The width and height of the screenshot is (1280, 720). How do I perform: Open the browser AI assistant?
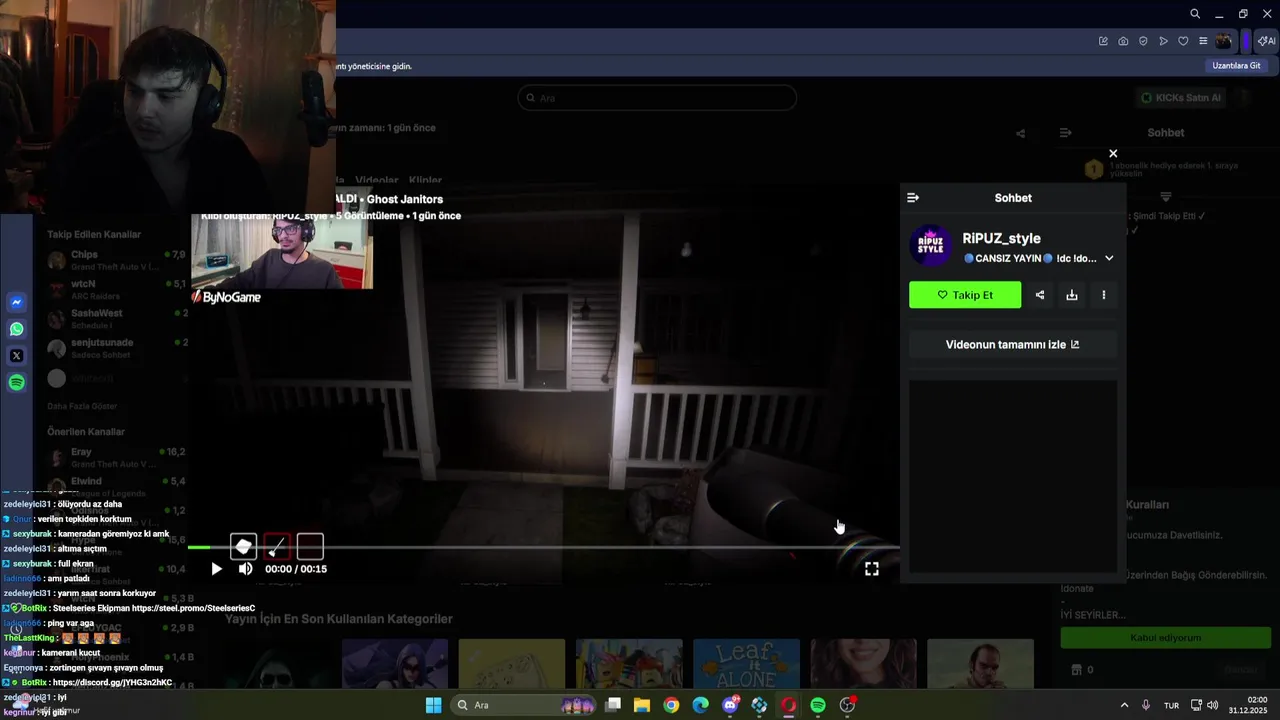pyautogui.click(x=1266, y=41)
